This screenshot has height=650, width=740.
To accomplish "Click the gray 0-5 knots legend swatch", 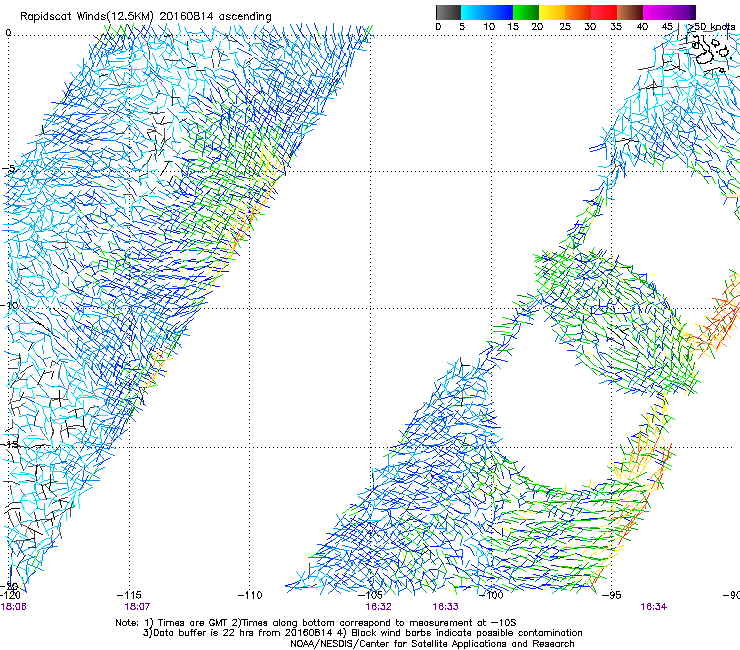I will pos(448,12).
